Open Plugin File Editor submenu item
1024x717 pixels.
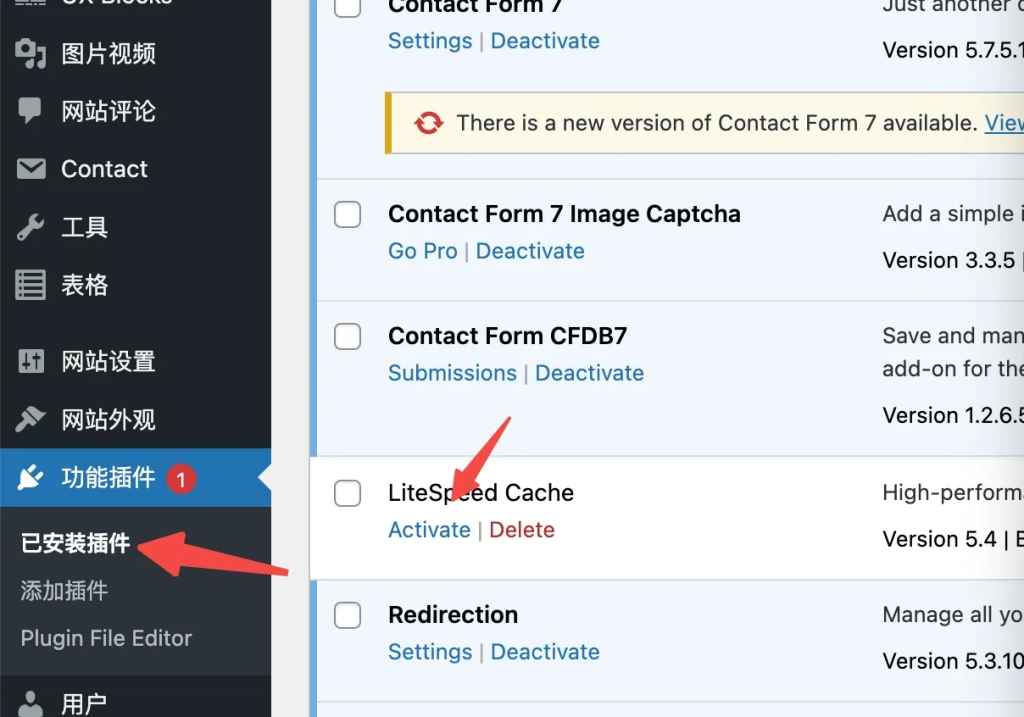(x=106, y=638)
